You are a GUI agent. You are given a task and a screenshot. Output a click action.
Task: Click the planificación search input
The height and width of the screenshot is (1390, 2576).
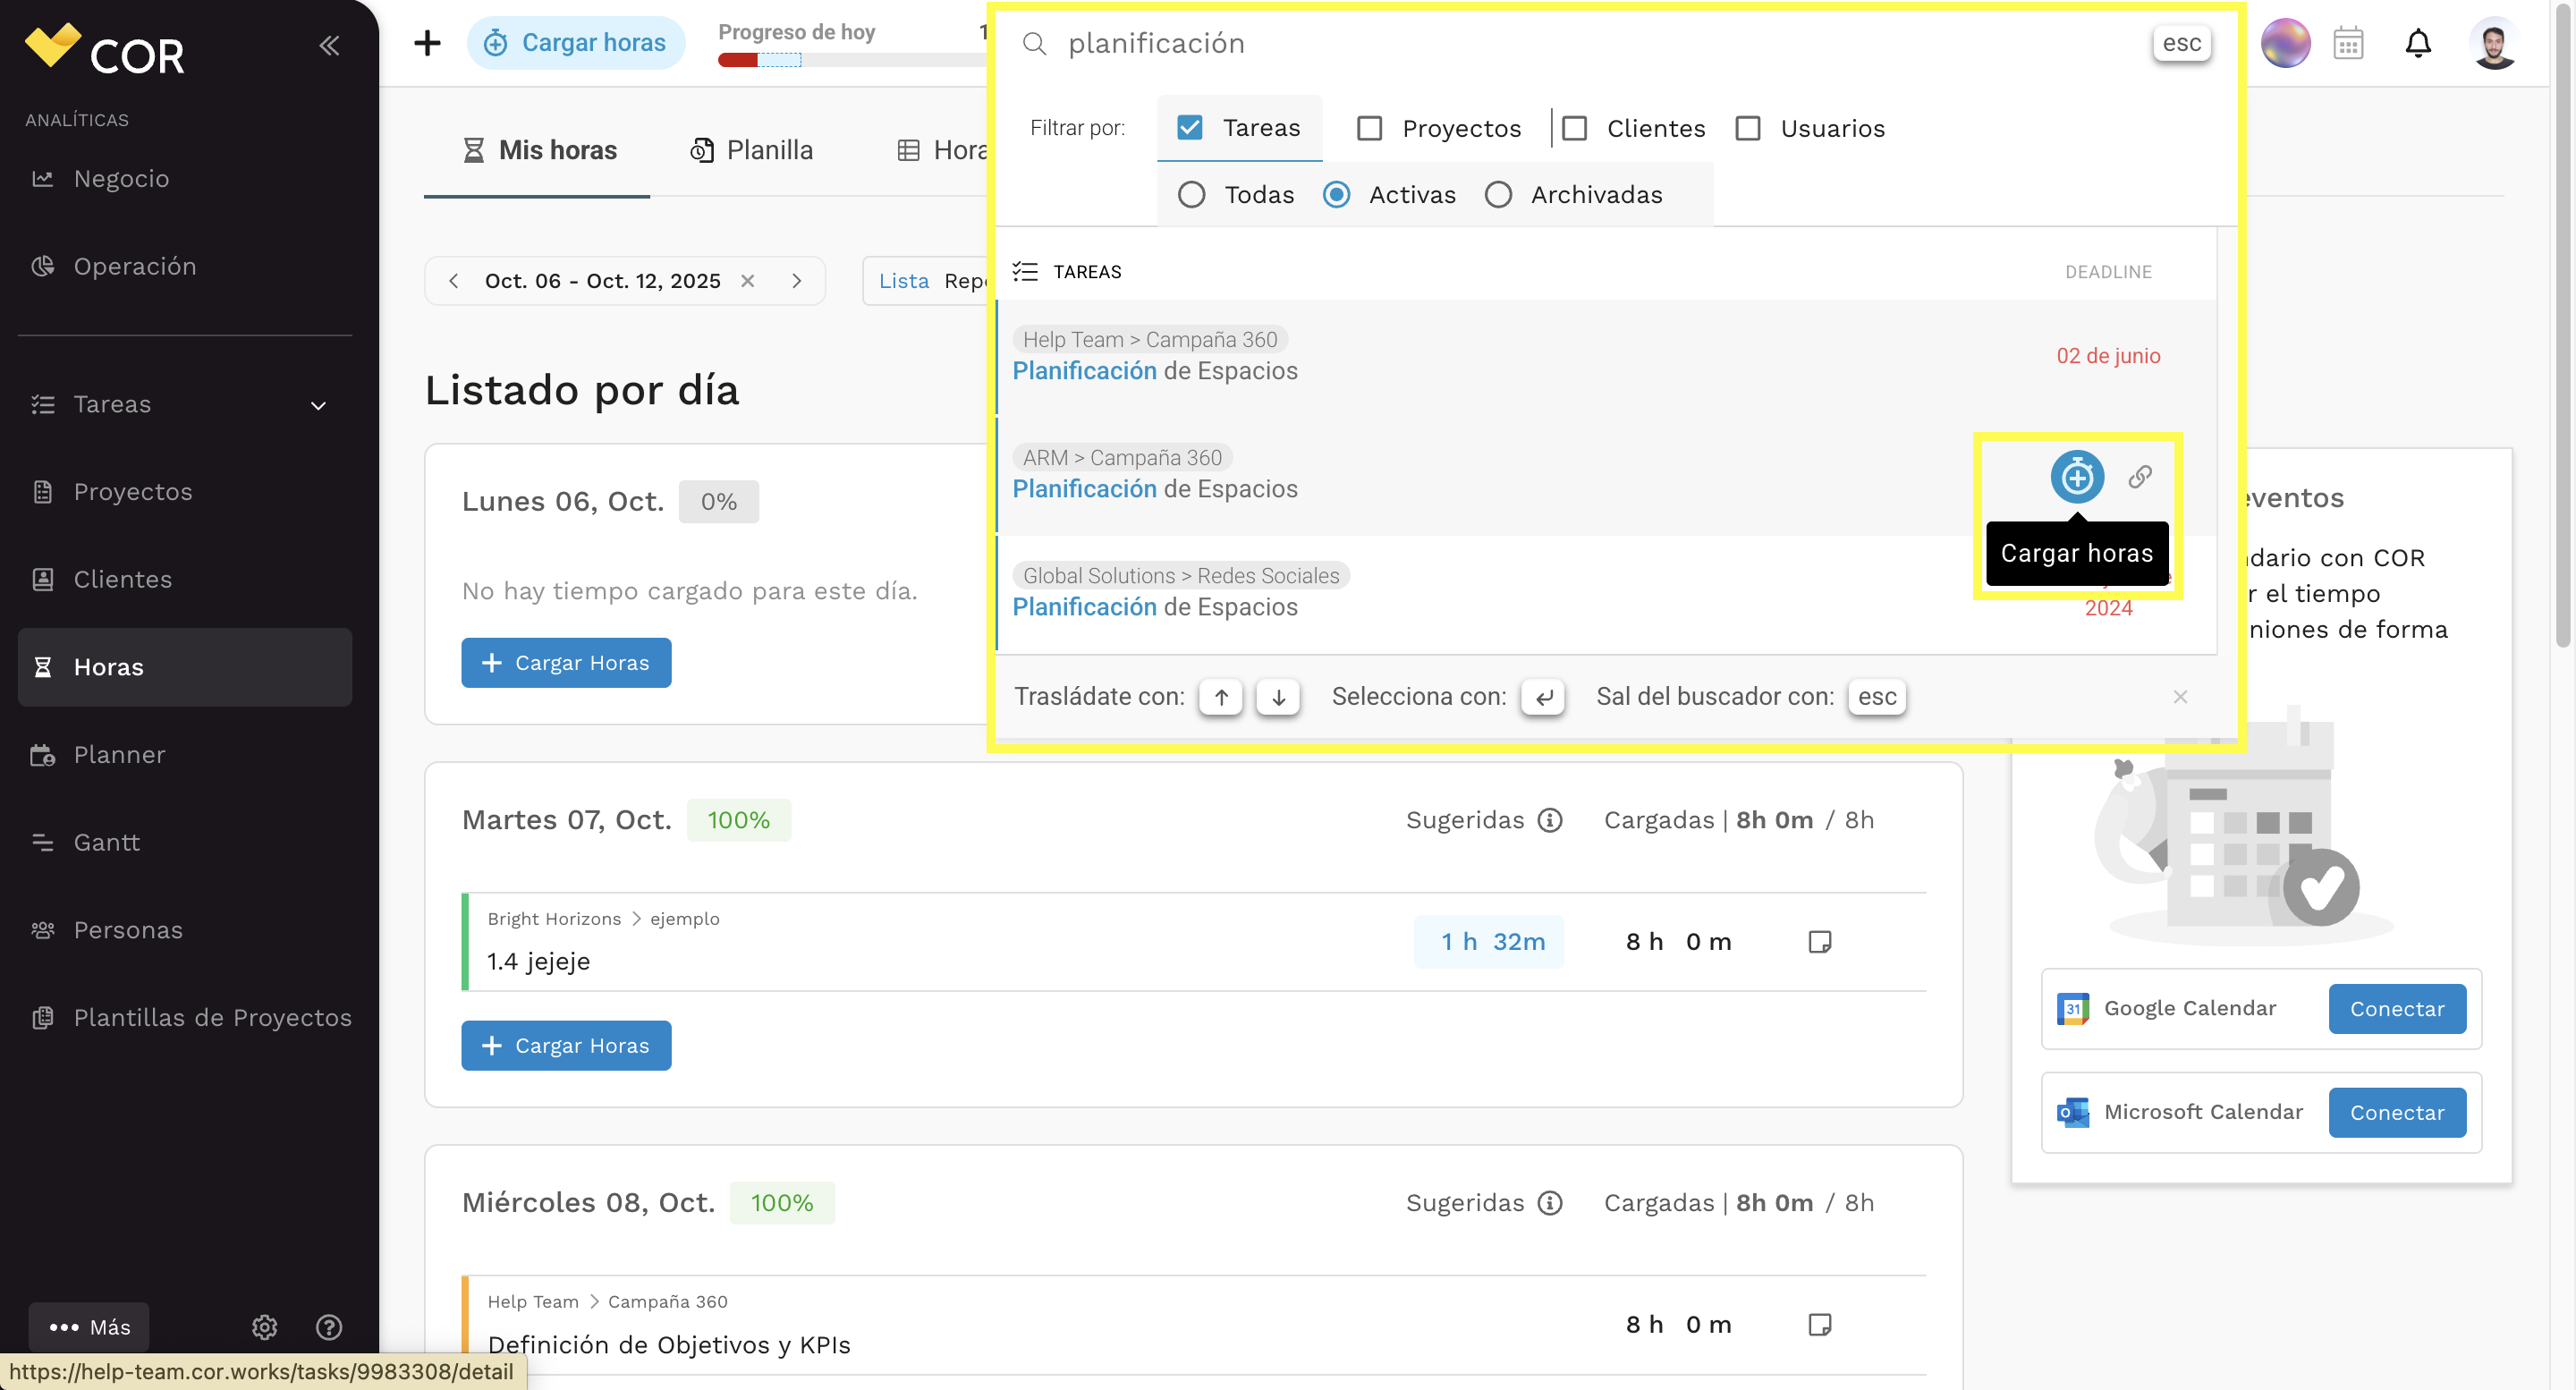point(1600,43)
